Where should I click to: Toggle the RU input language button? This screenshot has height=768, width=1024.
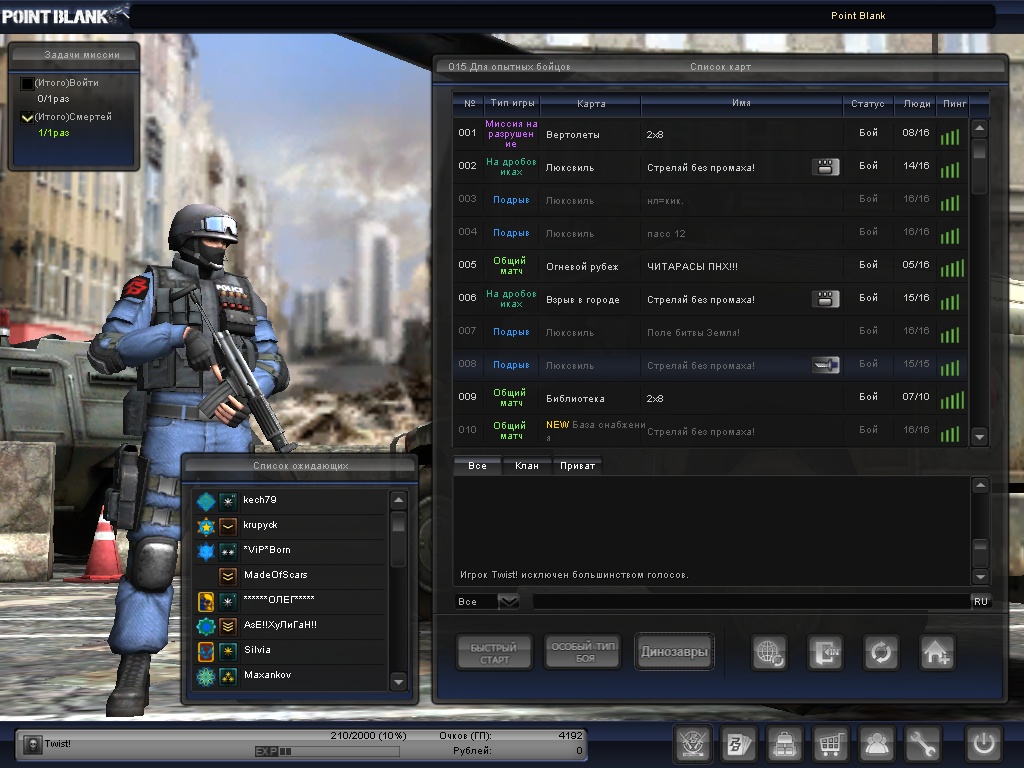pos(980,601)
